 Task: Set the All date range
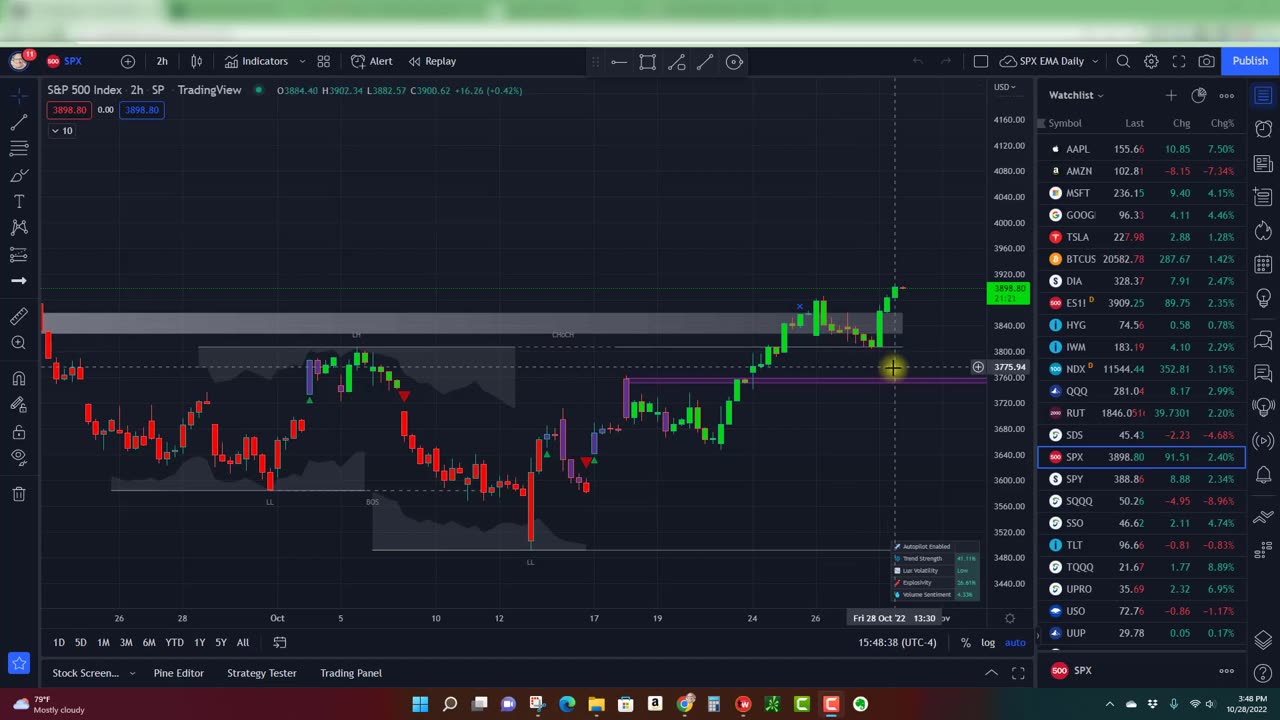(x=242, y=643)
